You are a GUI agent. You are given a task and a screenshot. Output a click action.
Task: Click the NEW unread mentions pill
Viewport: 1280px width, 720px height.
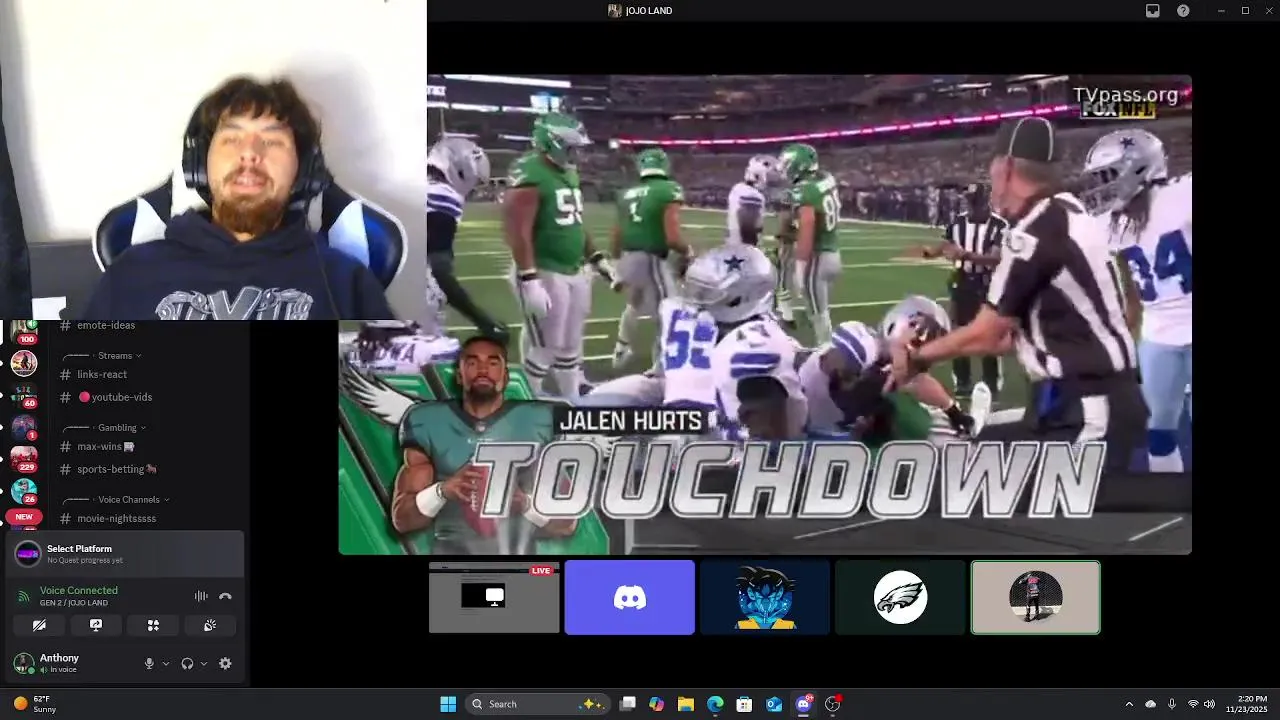pyautogui.click(x=24, y=517)
